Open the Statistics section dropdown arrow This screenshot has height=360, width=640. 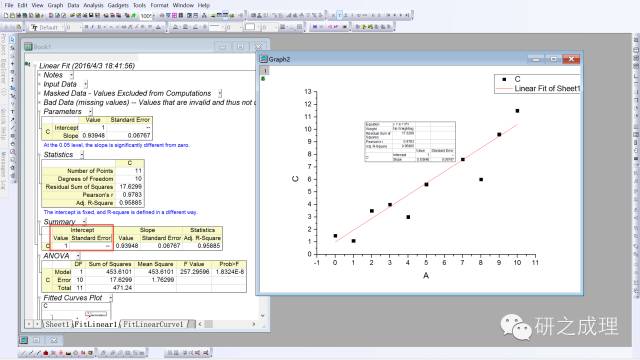(82, 155)
